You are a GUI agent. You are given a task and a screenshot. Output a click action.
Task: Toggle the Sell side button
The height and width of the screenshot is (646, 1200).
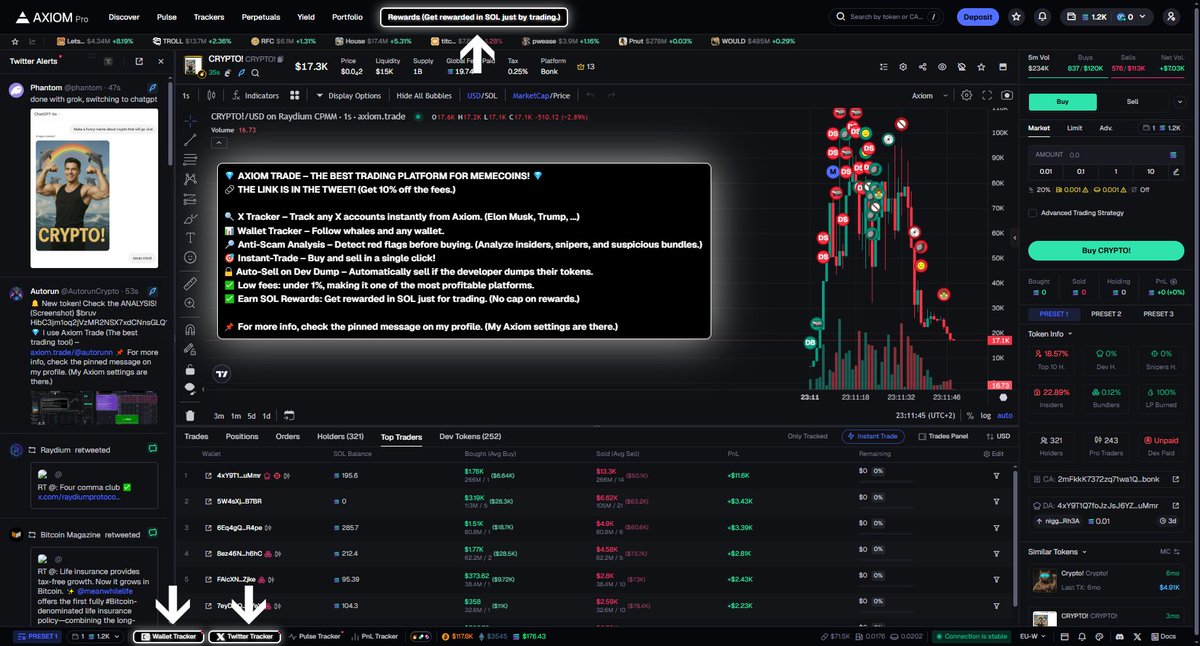click(1133, 101)
